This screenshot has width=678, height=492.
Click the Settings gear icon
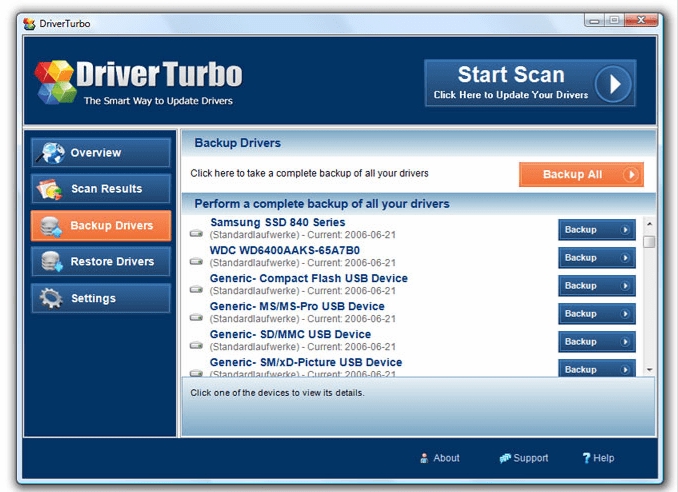(51, 298)
